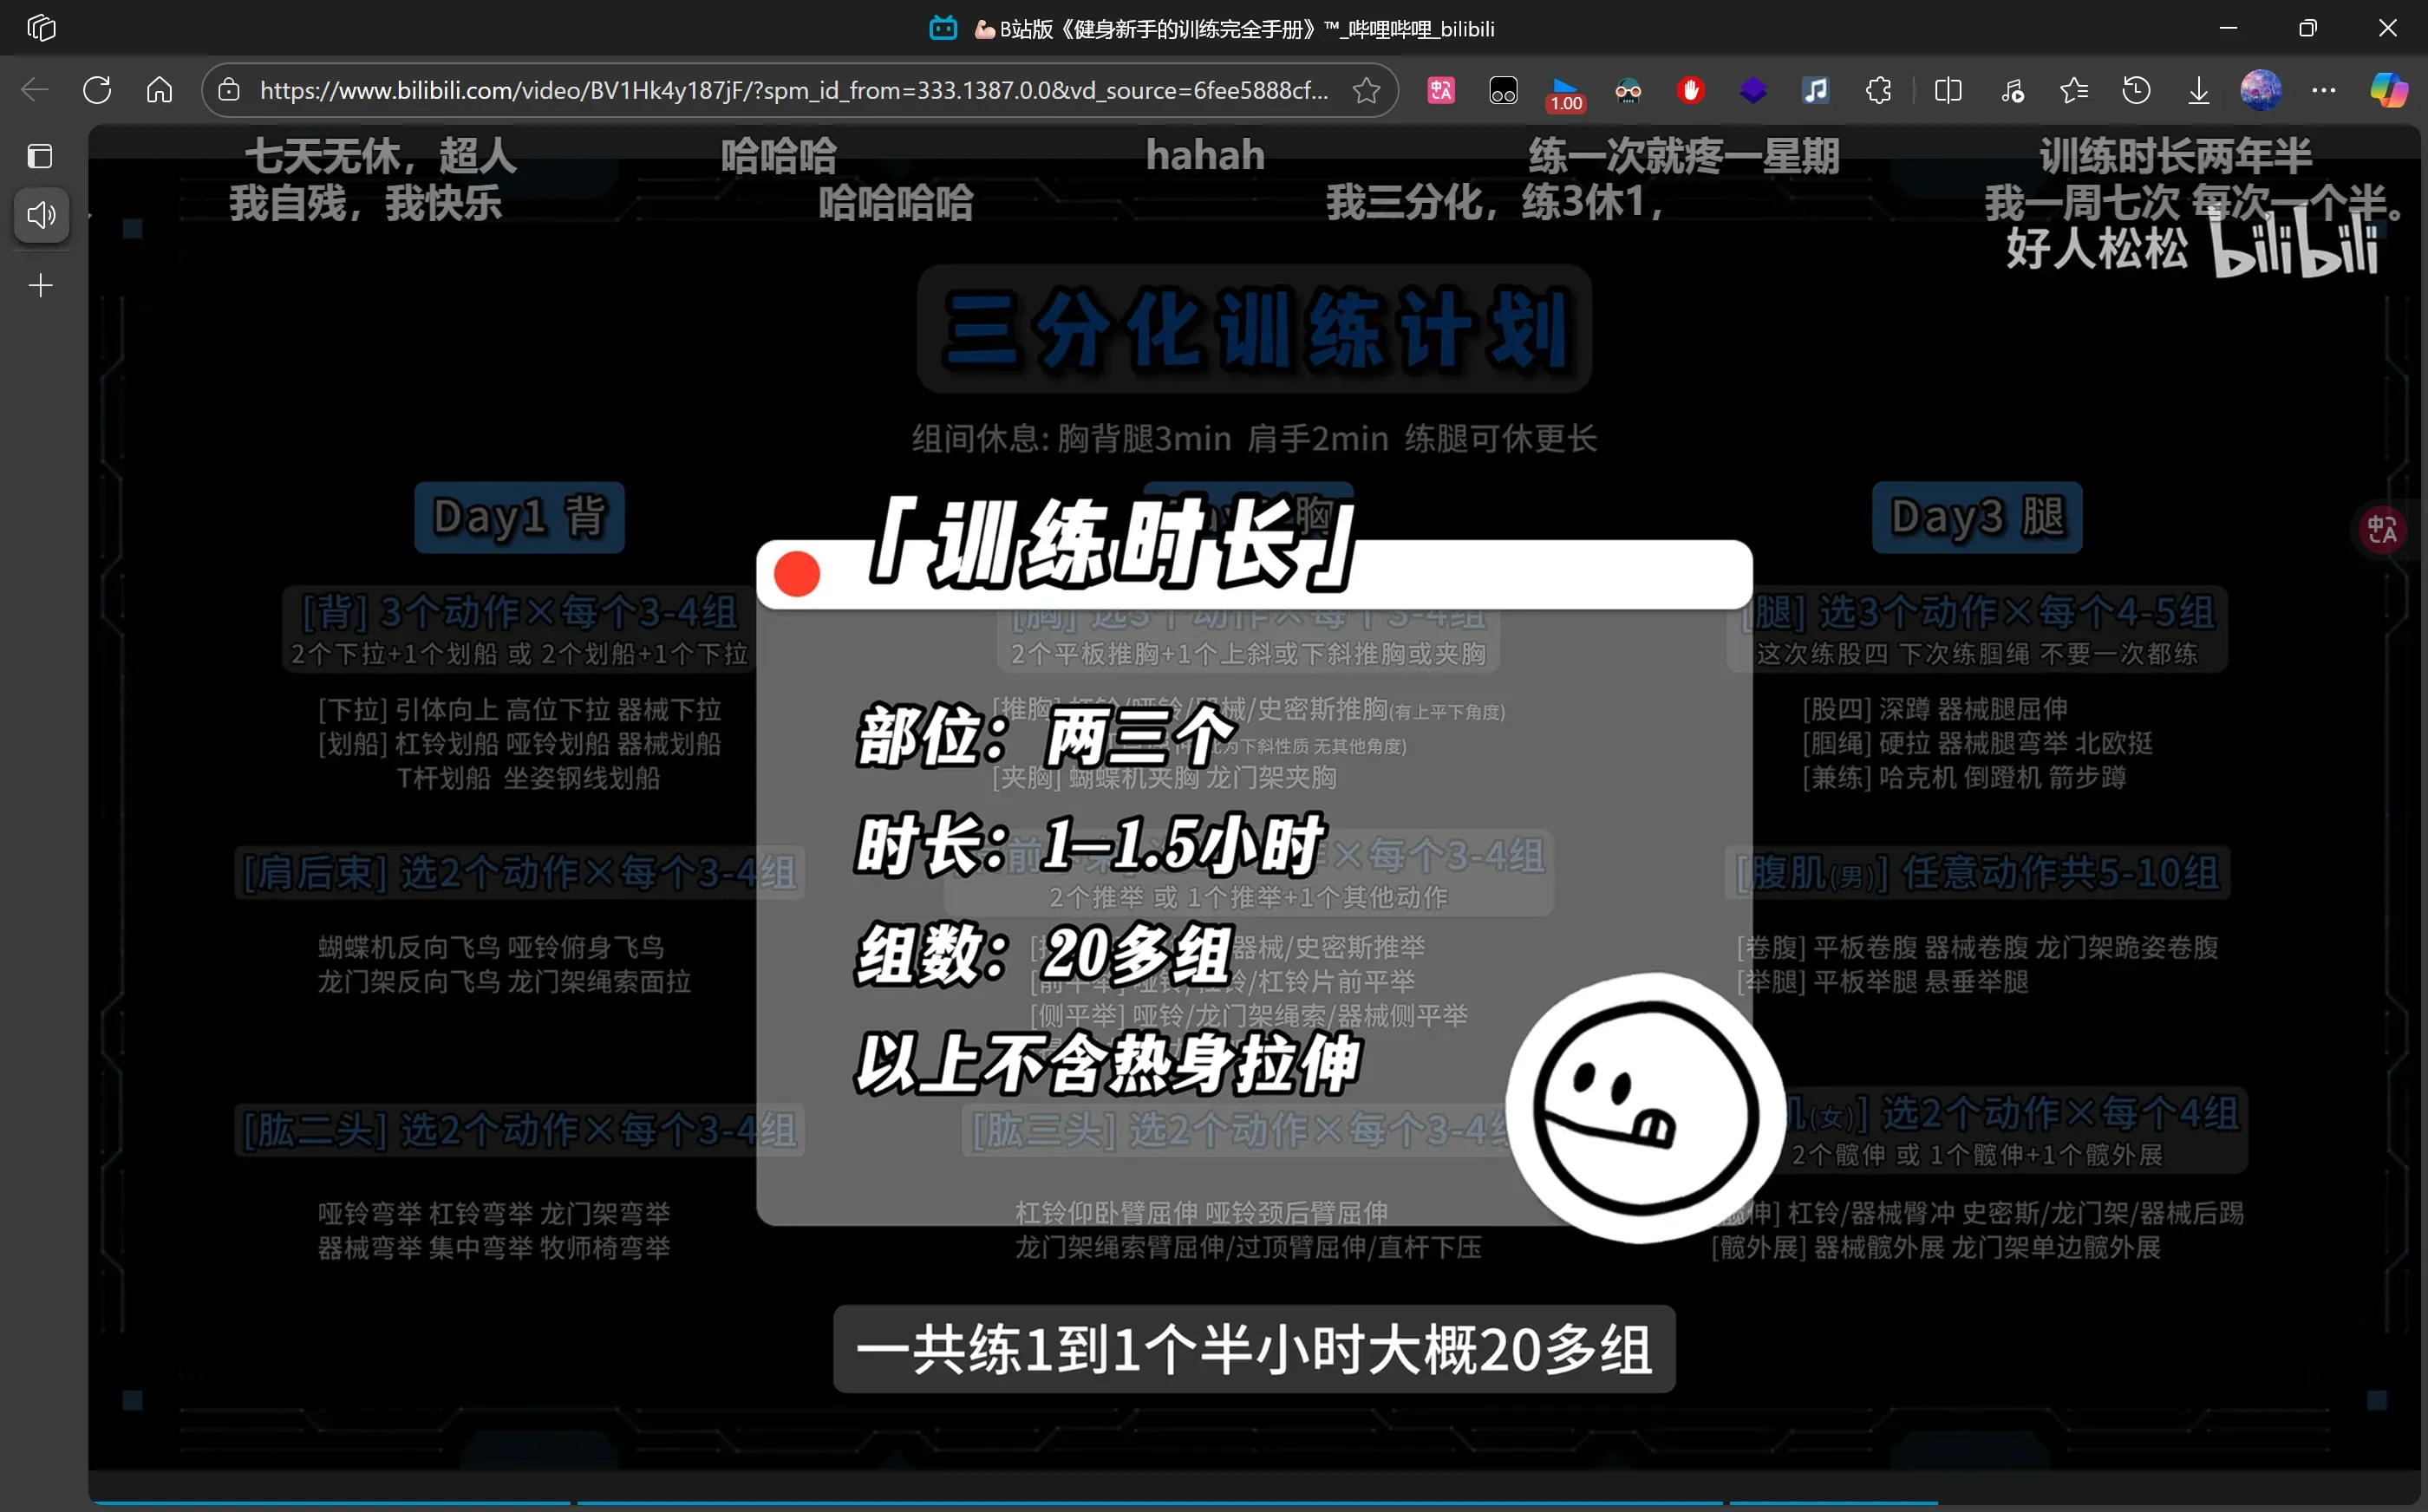The height and width of the screenshot is (1512, 2428).
Task: Open the pink translate extension in toolbar
Action: [x=1441, y=90]
